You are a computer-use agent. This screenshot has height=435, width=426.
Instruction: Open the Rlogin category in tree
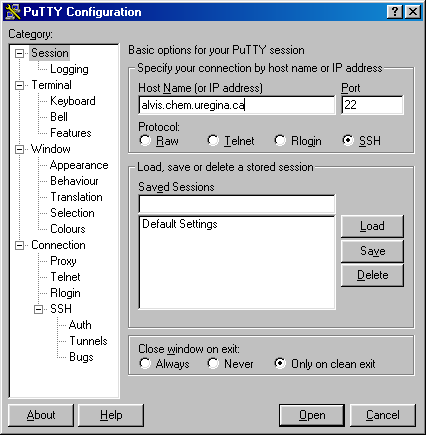pos(65,293)
